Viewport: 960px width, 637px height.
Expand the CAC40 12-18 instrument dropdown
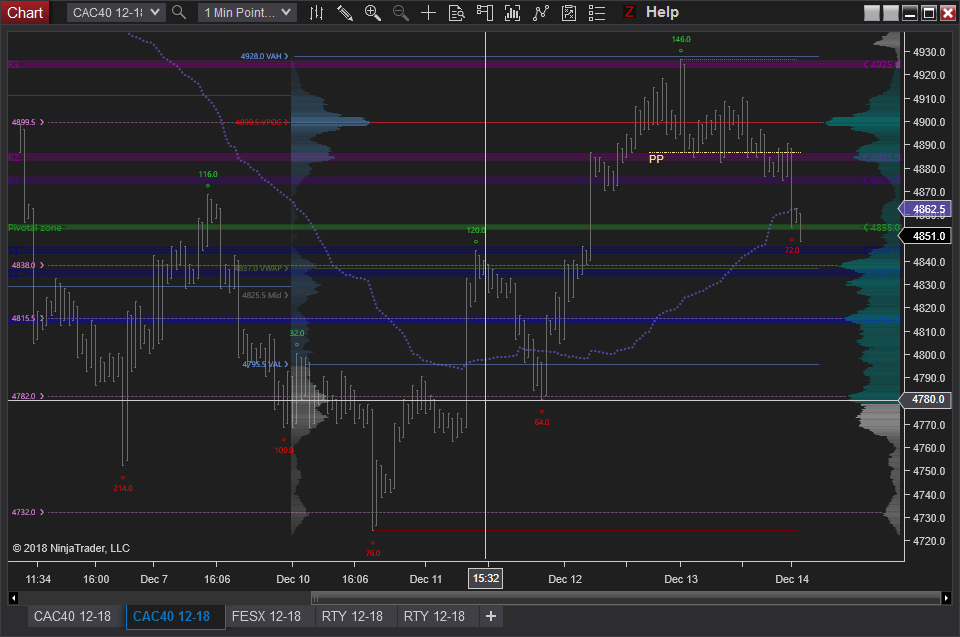pyautogui.click(x=116, y=12)
